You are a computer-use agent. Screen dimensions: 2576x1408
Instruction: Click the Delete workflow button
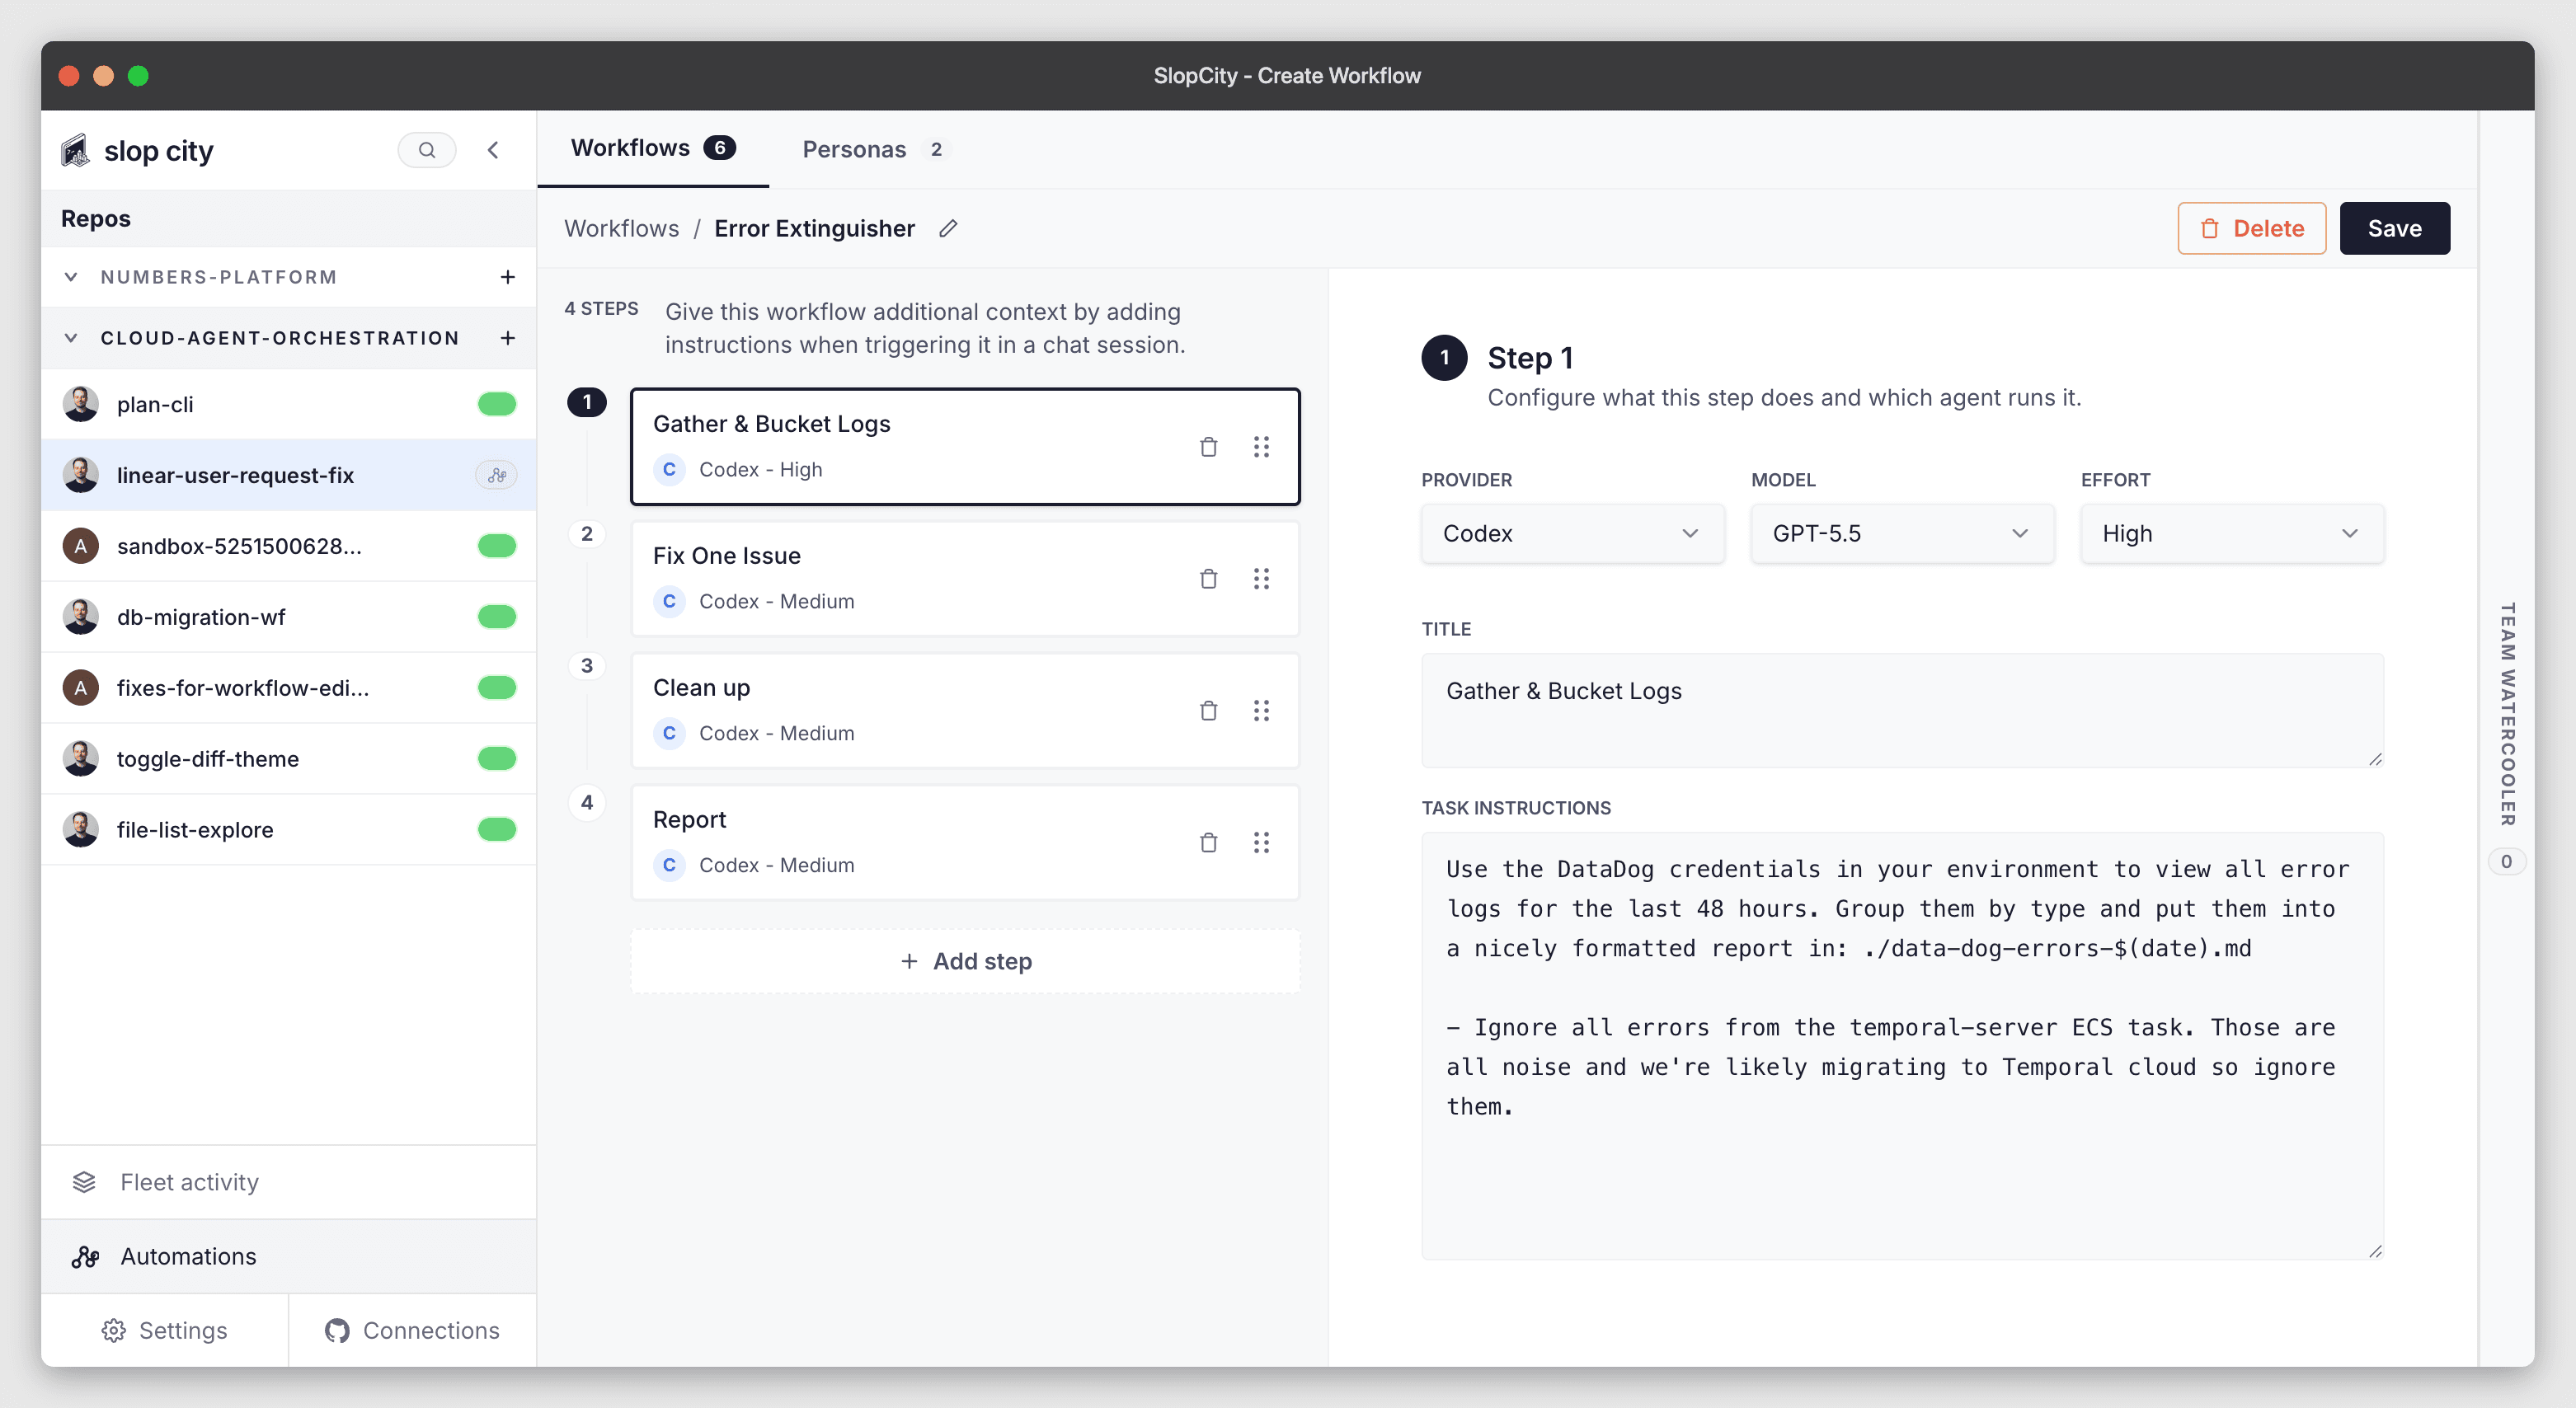2251,229
